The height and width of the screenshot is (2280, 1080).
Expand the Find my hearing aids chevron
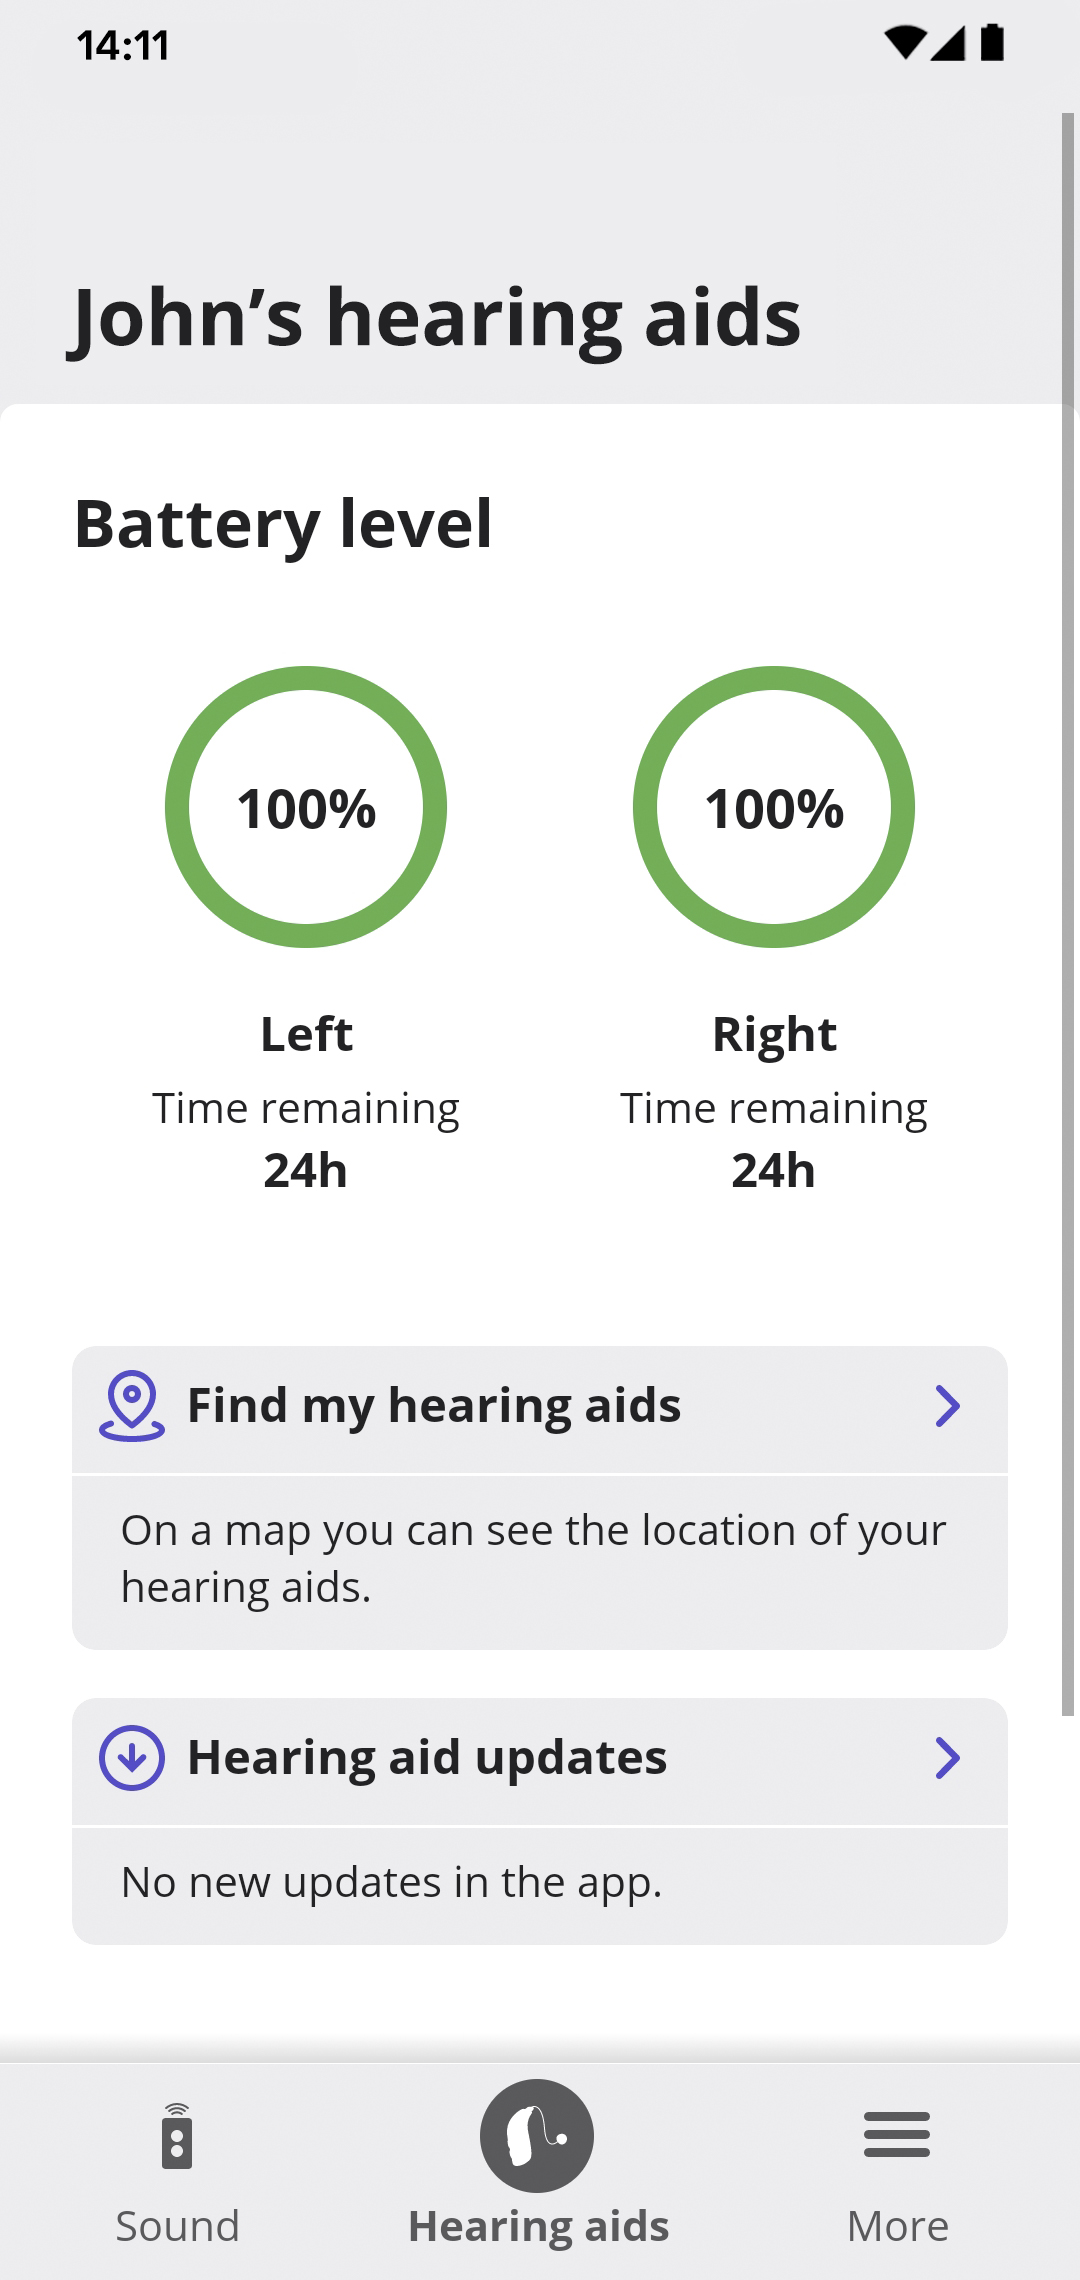(947, 1406)
